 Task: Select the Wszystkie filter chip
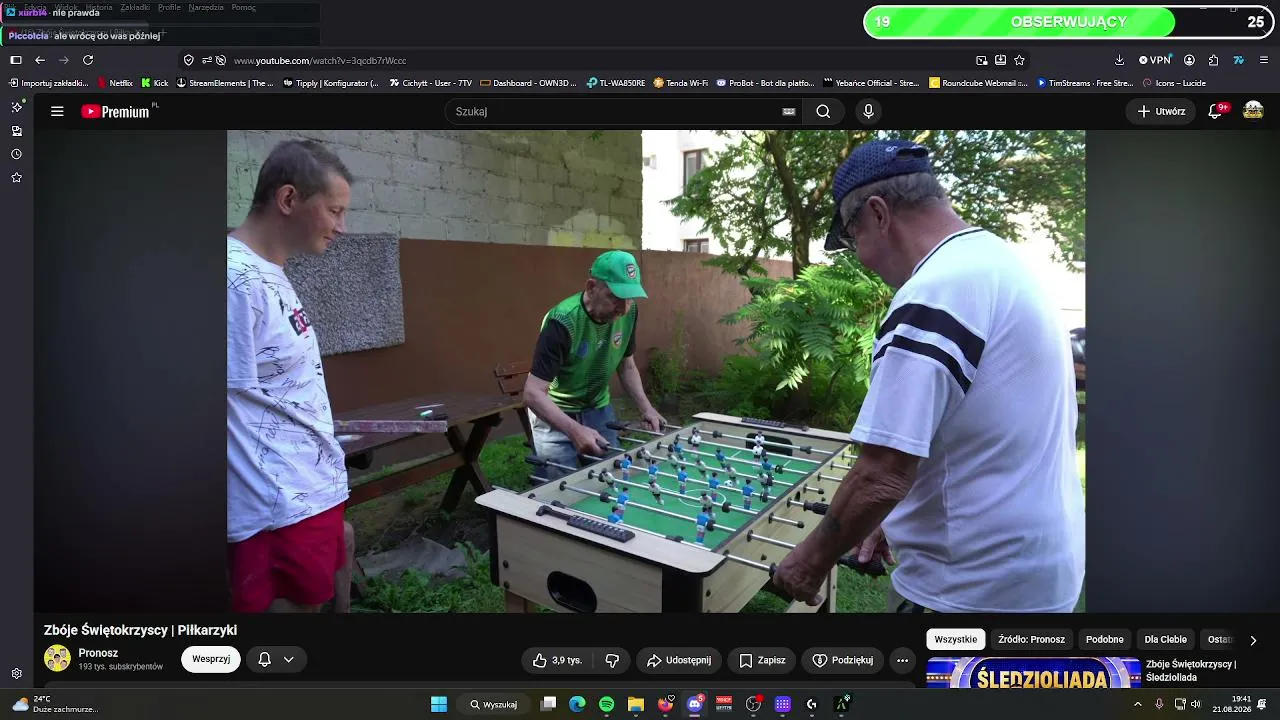(x=955, y=639)
